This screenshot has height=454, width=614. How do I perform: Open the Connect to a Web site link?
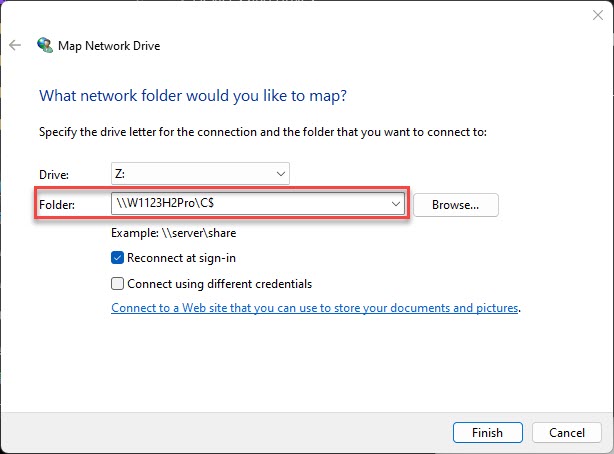coord(315,308)
